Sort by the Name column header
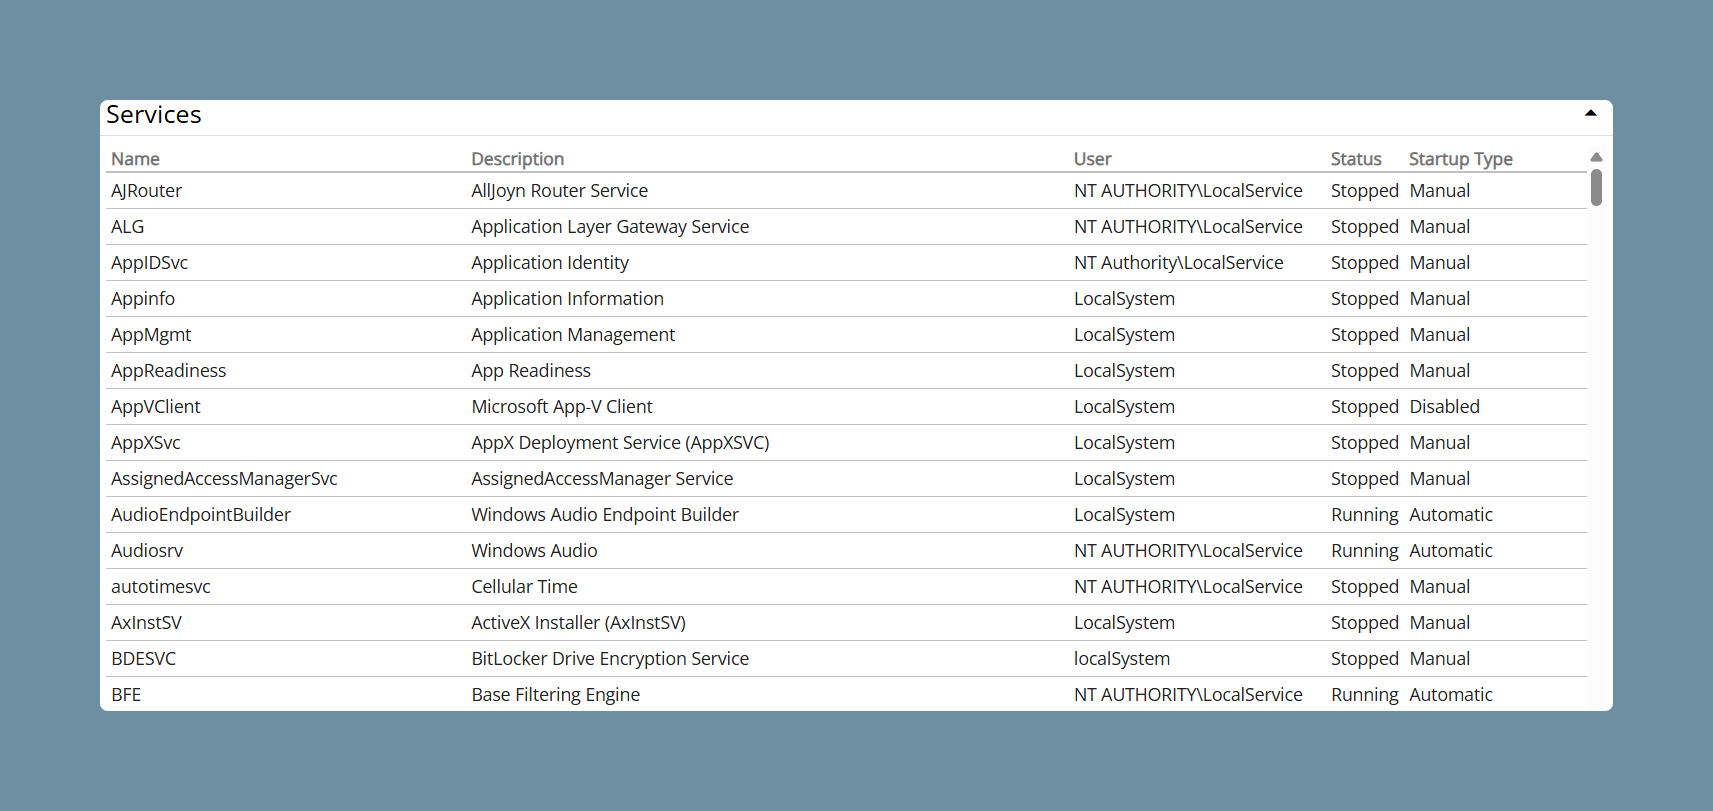Viewport: 1713px width, 811px height. (x=135, y=159)
